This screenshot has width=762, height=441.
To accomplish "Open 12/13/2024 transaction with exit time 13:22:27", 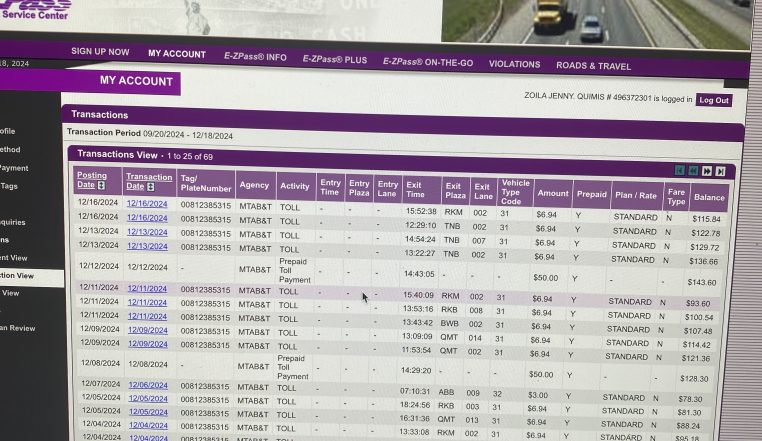I will tap(147, 246).
